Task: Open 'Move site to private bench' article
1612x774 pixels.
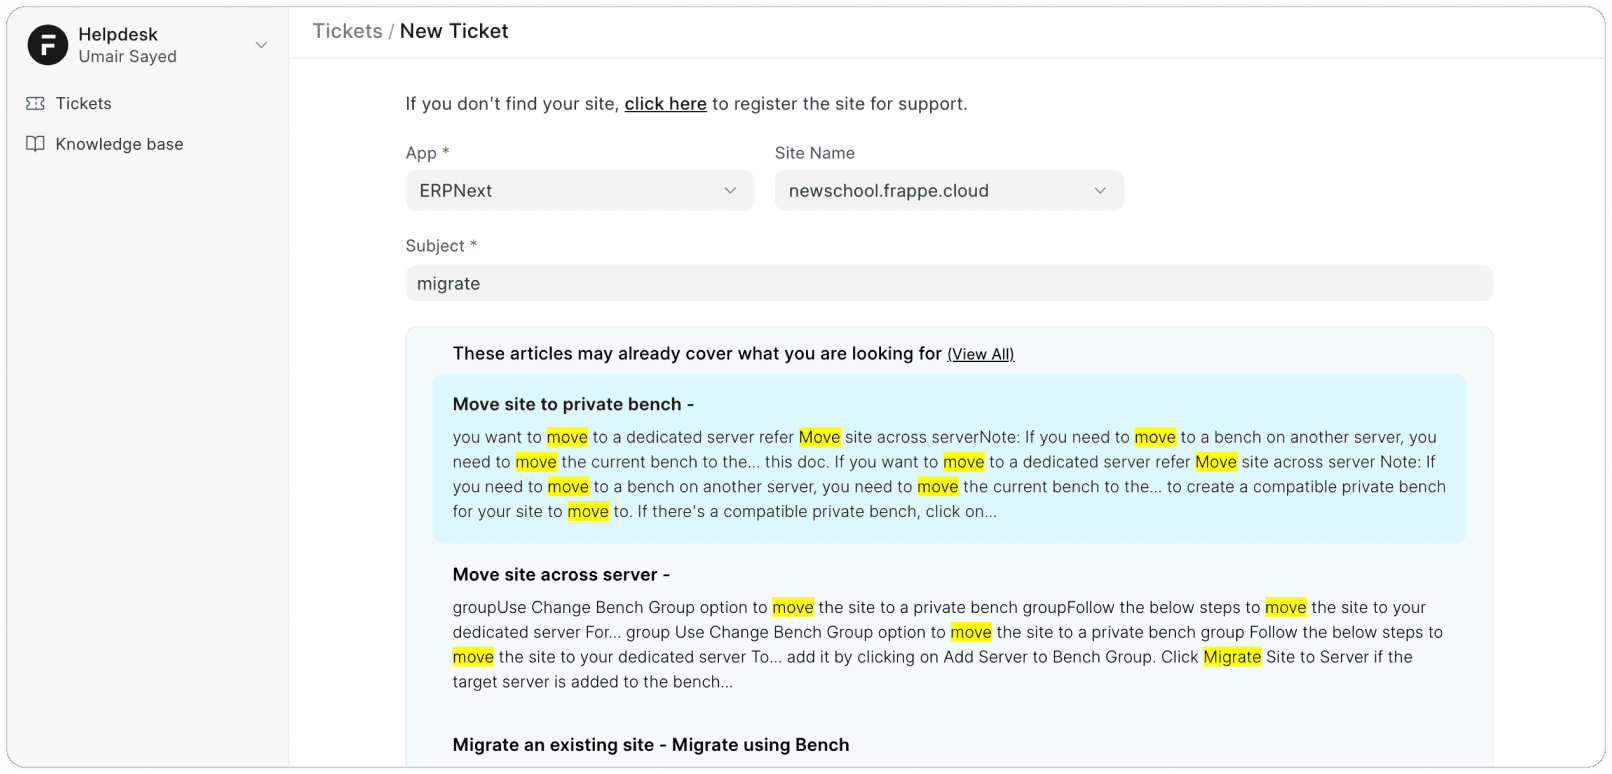Action: point(573,404)
